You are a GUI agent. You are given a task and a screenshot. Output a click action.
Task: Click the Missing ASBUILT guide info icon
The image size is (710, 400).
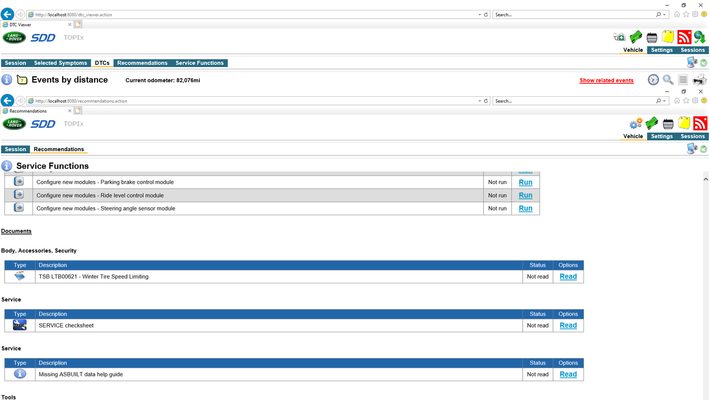[19, 374]
